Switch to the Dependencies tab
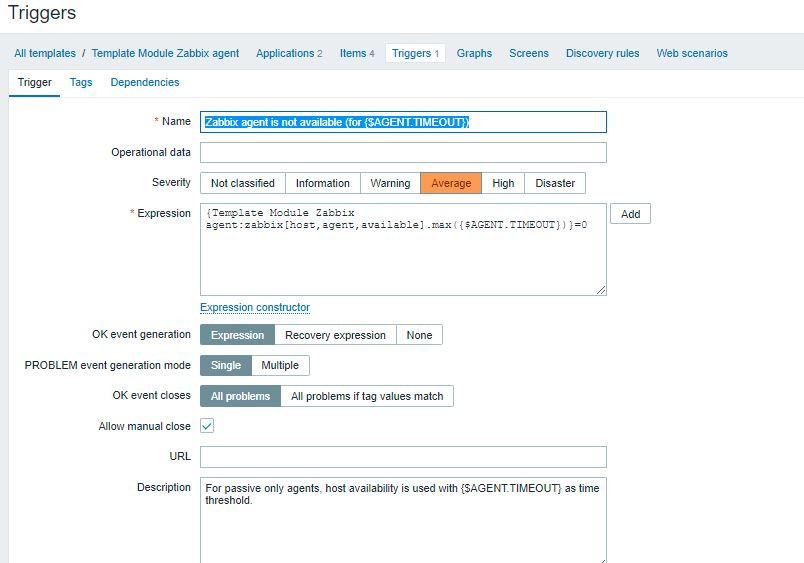Viewport: 804px width, 563px height. (145, 82)
